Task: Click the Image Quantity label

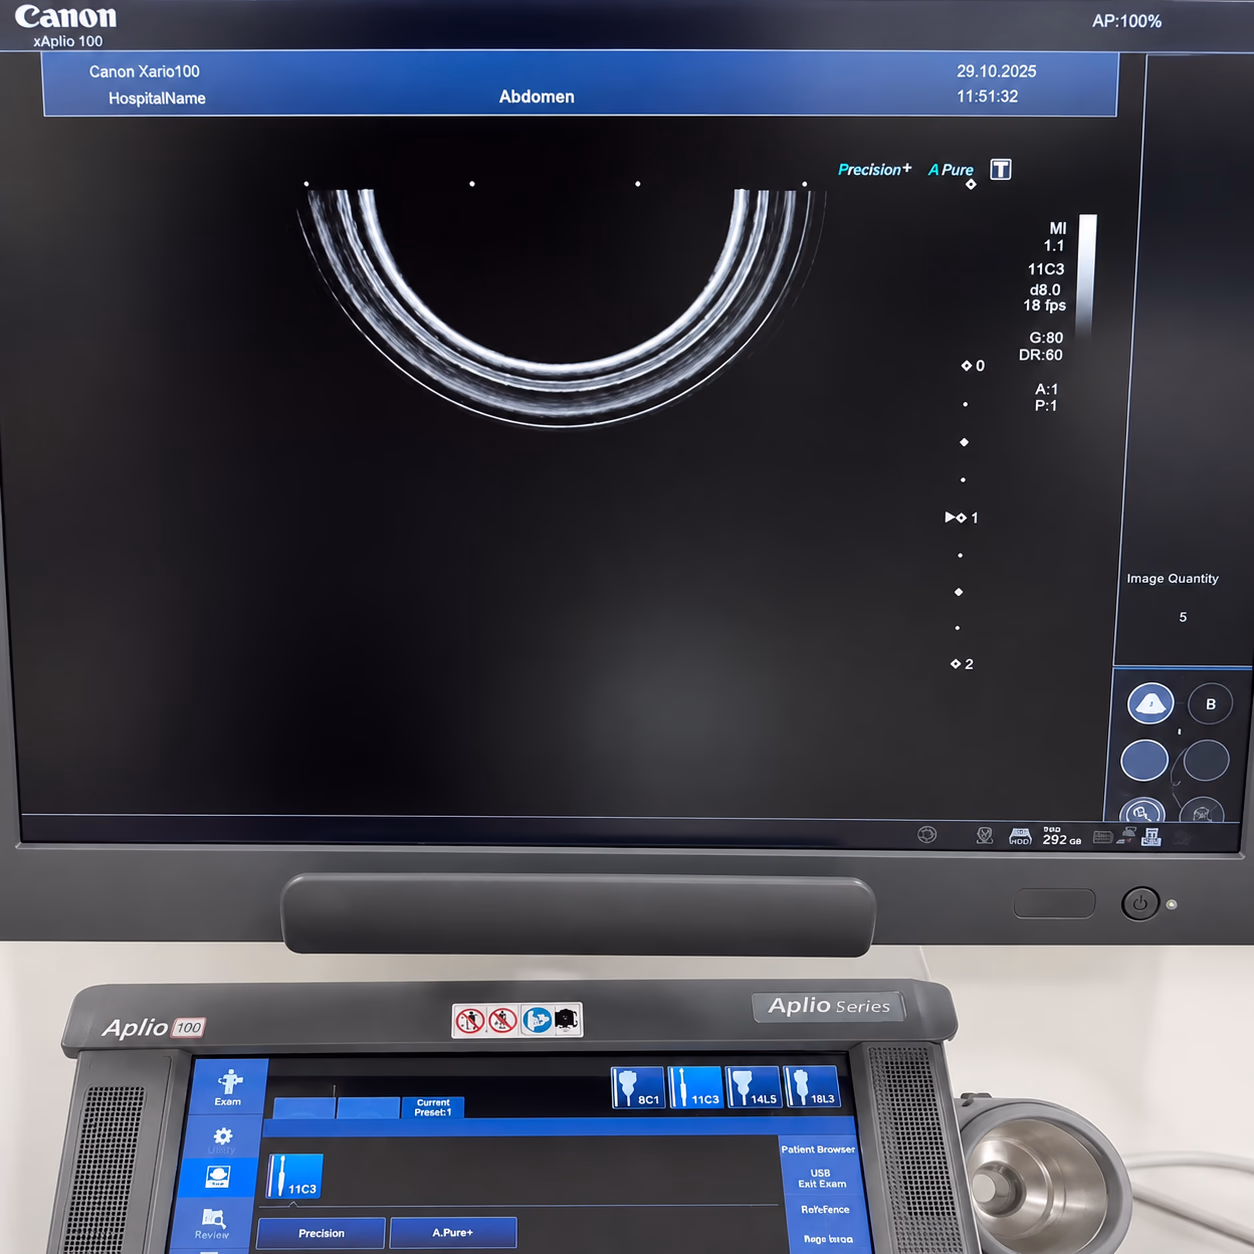Action: 1172,579
